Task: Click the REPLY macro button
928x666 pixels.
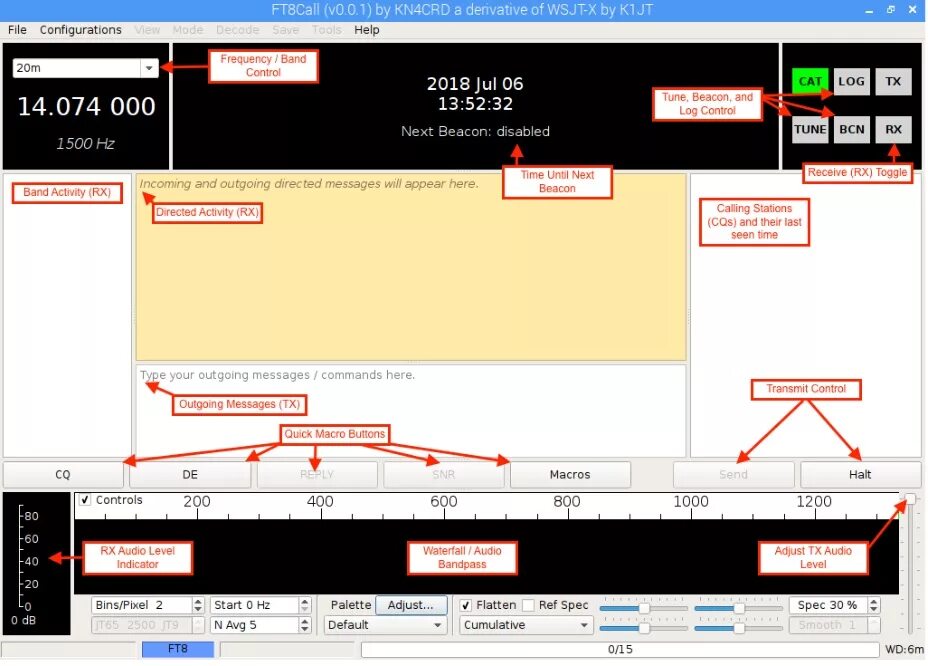Action: (317, 474)
